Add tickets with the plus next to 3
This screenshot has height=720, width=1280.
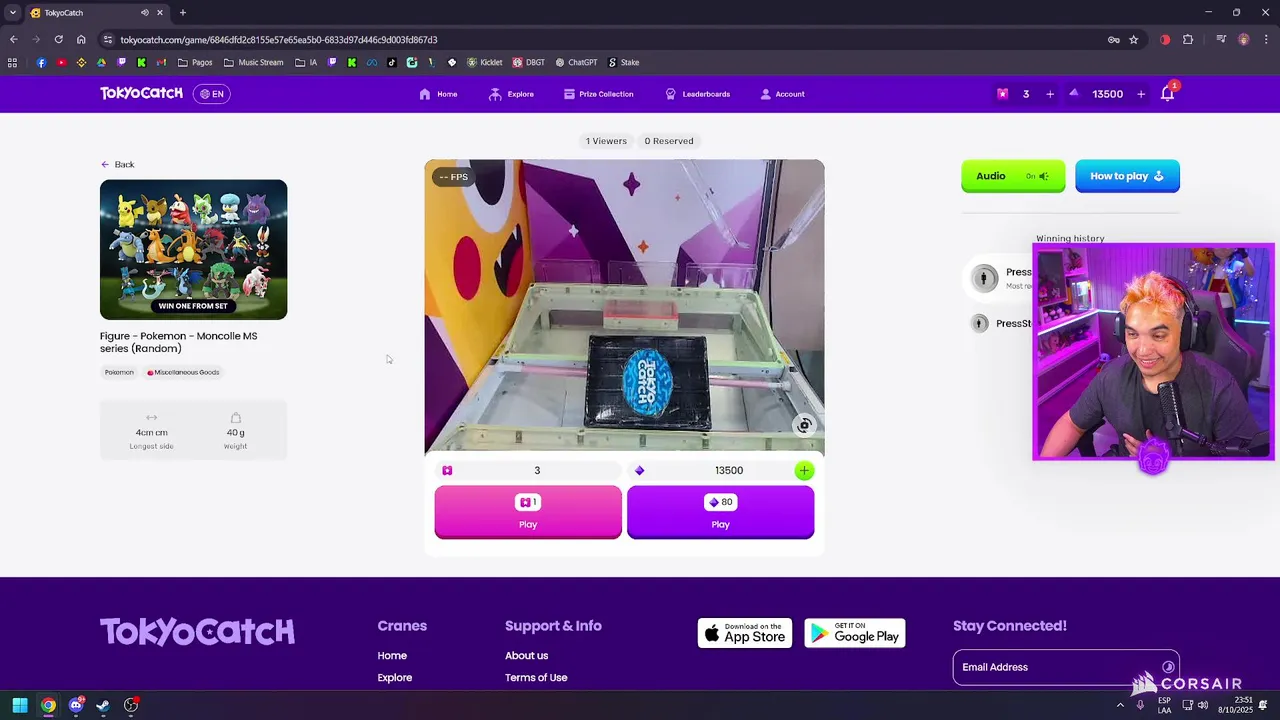tap(1050, 94)
